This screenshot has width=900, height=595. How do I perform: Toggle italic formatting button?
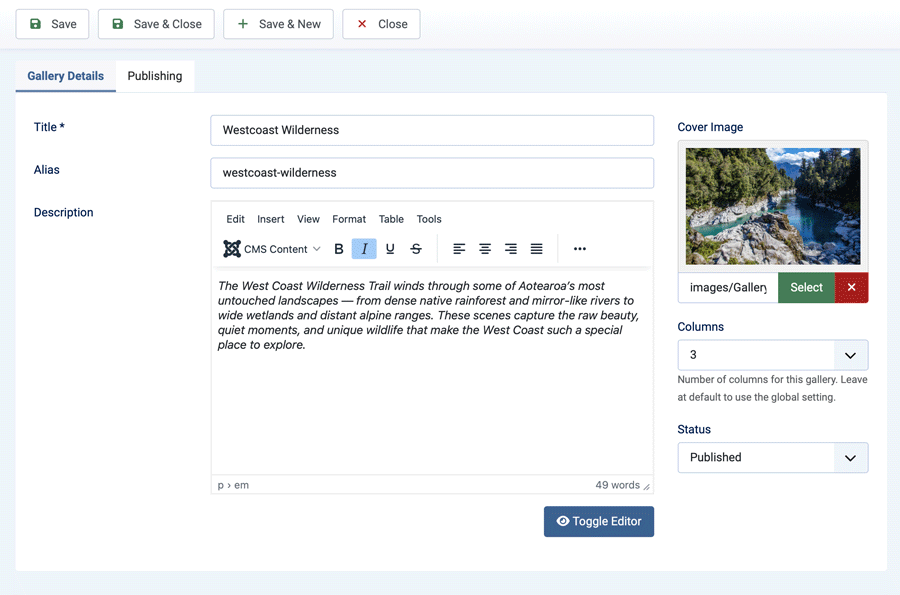(364, 249)
